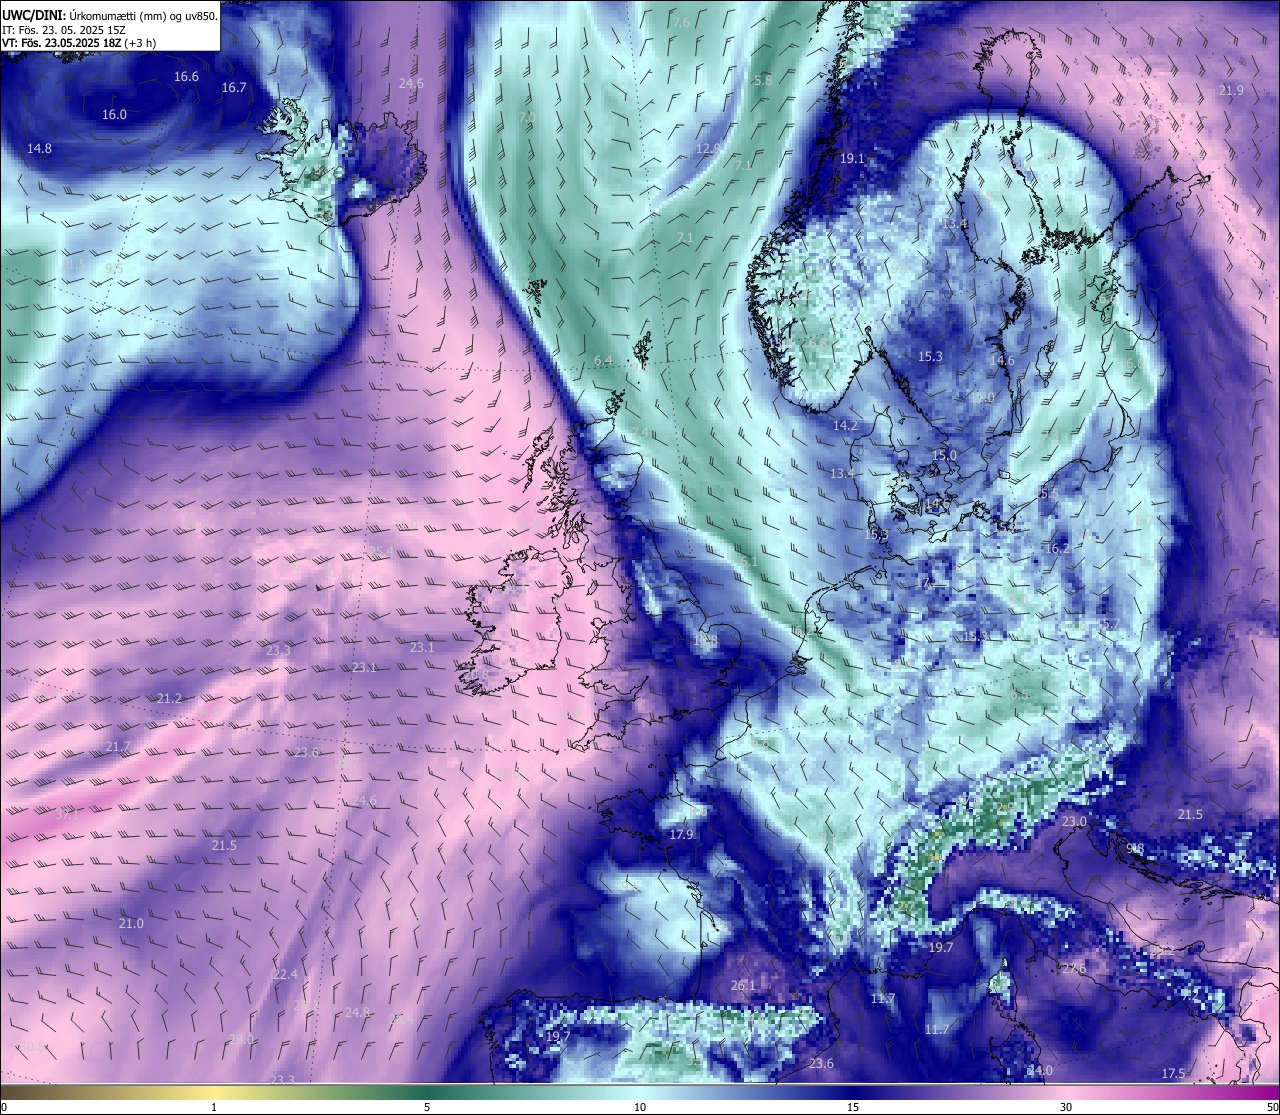The image size is (1280, 1115).
Task: Click the 5.8 value label
Action: tap(763, 80)
